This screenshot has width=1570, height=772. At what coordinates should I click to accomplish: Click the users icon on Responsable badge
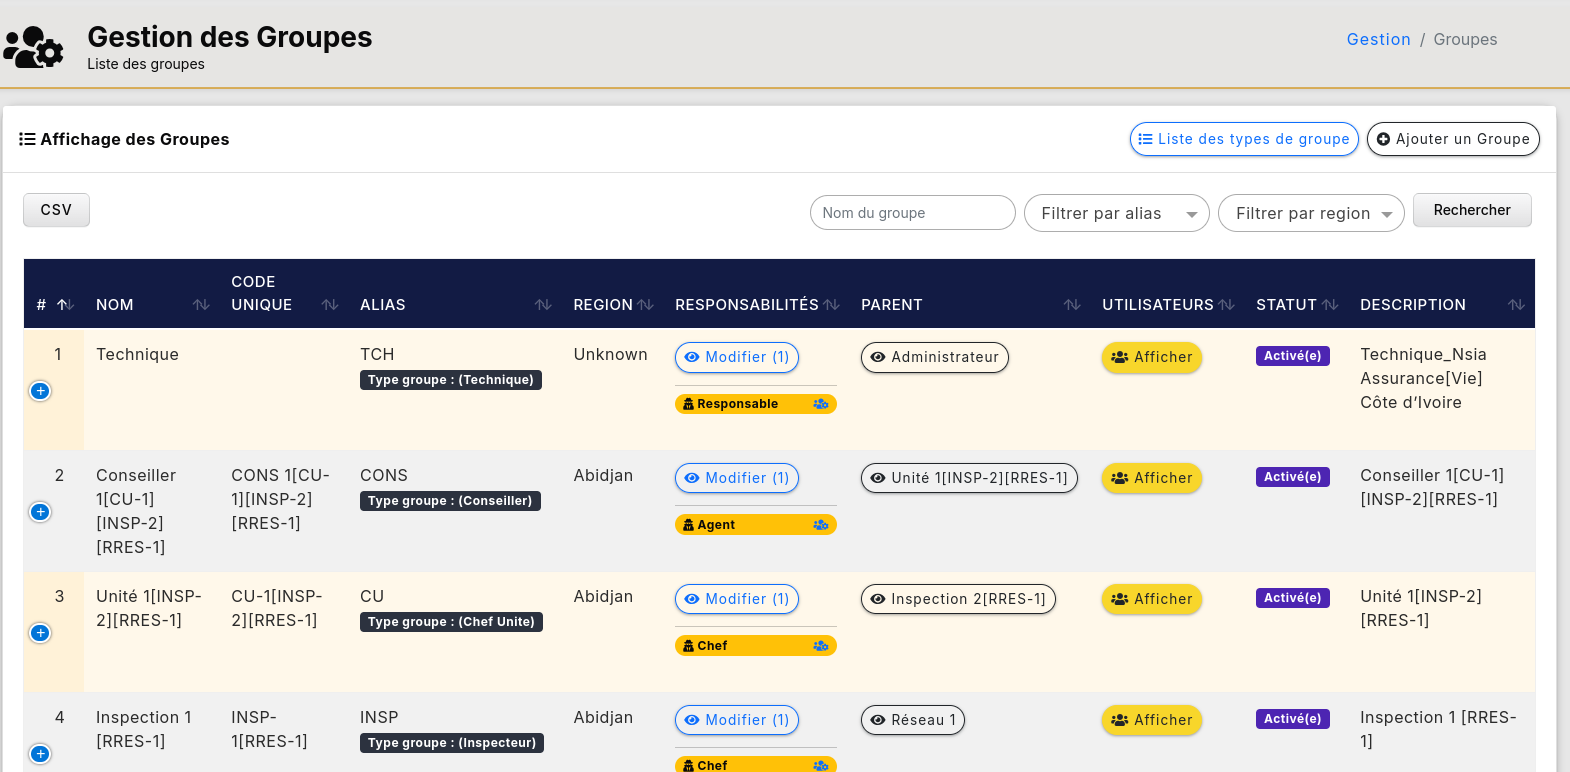tap(820, 404)
